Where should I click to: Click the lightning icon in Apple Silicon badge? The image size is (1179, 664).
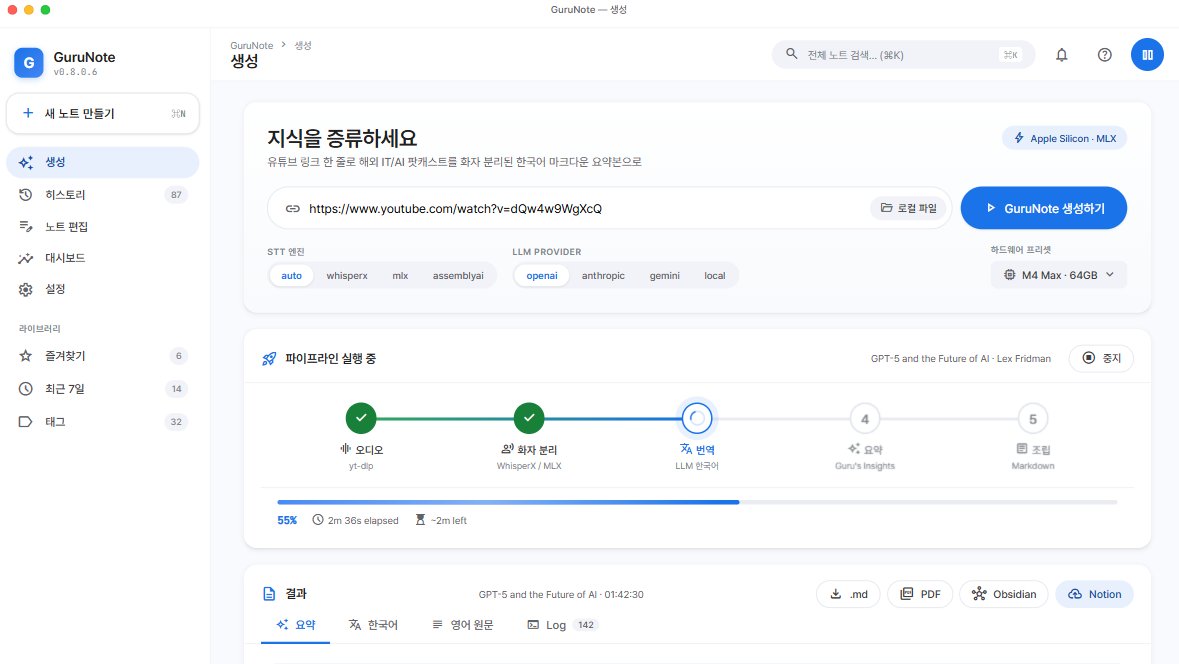point(1019,138)
